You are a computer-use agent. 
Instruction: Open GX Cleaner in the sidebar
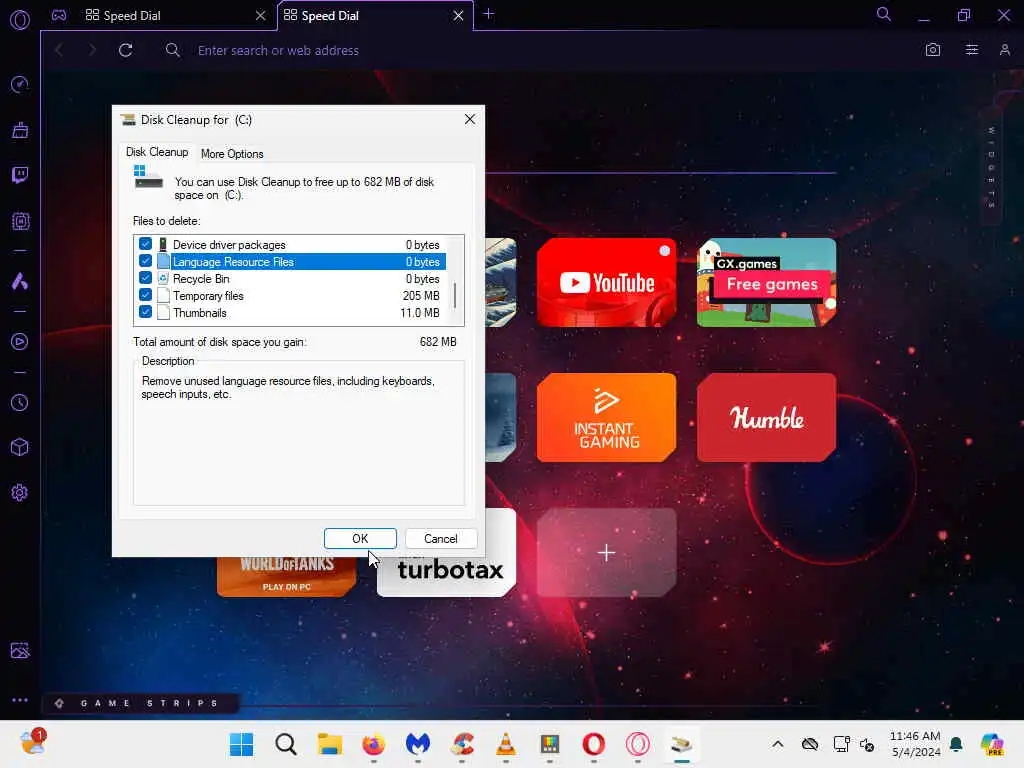(x=20, y=130)
